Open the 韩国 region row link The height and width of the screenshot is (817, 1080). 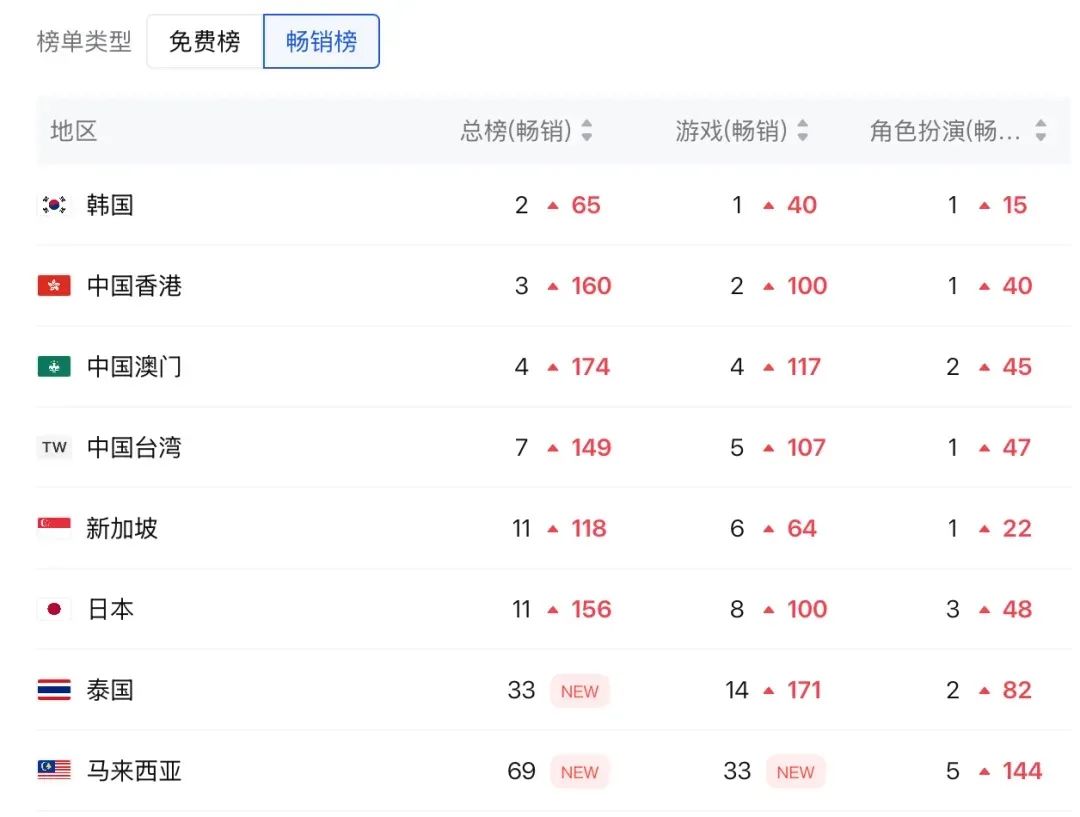click(110, 205)
